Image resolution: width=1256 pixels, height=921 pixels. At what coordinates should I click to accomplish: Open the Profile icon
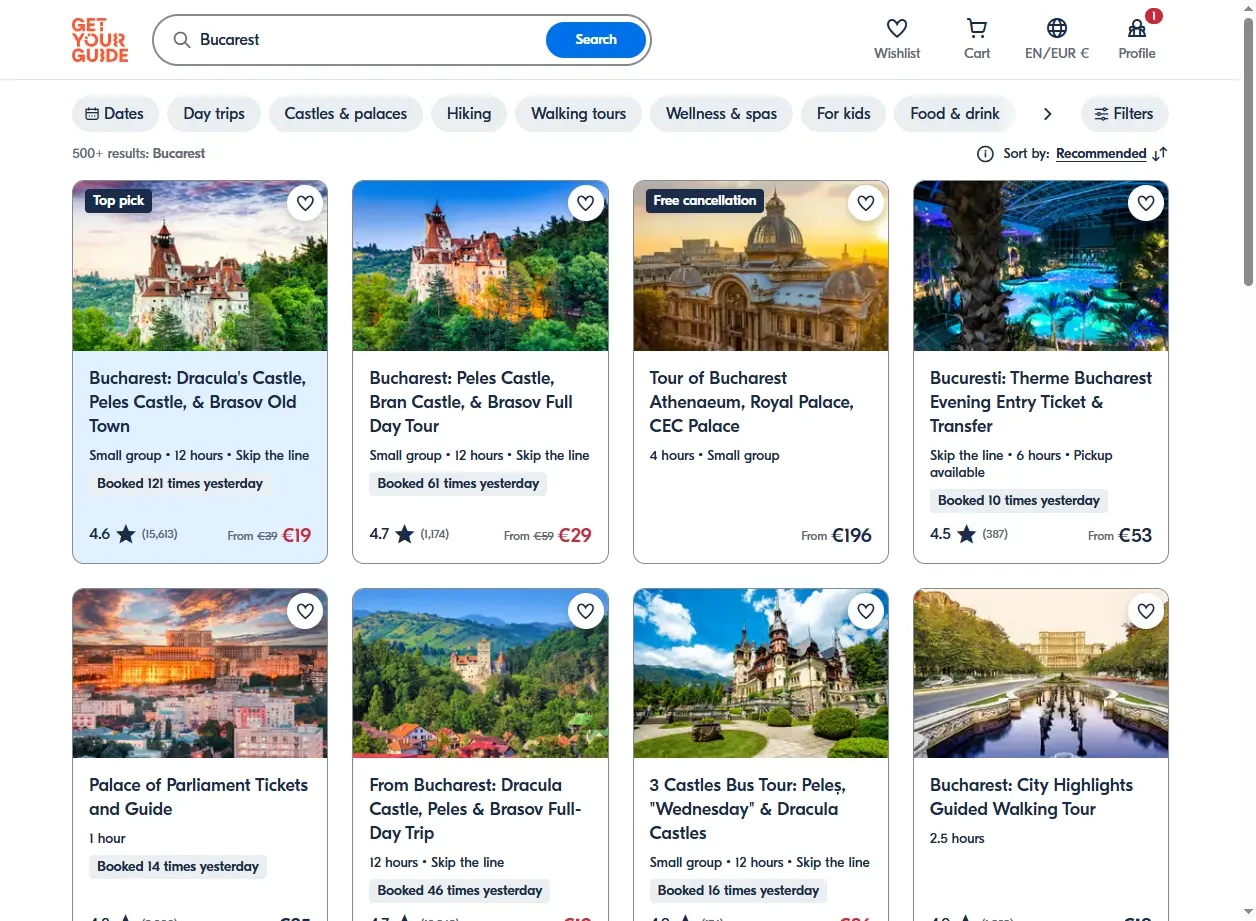1137,28
